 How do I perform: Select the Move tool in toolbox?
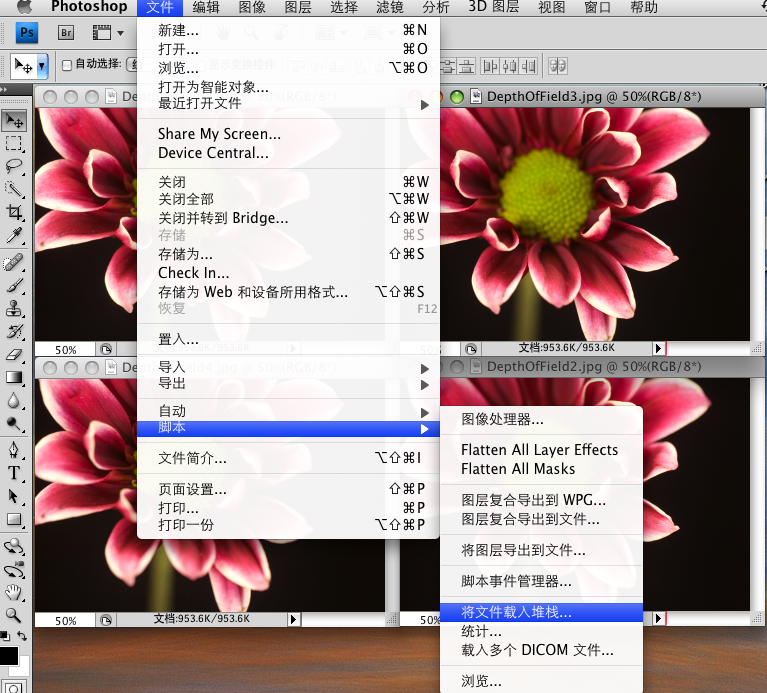(14, 121)
